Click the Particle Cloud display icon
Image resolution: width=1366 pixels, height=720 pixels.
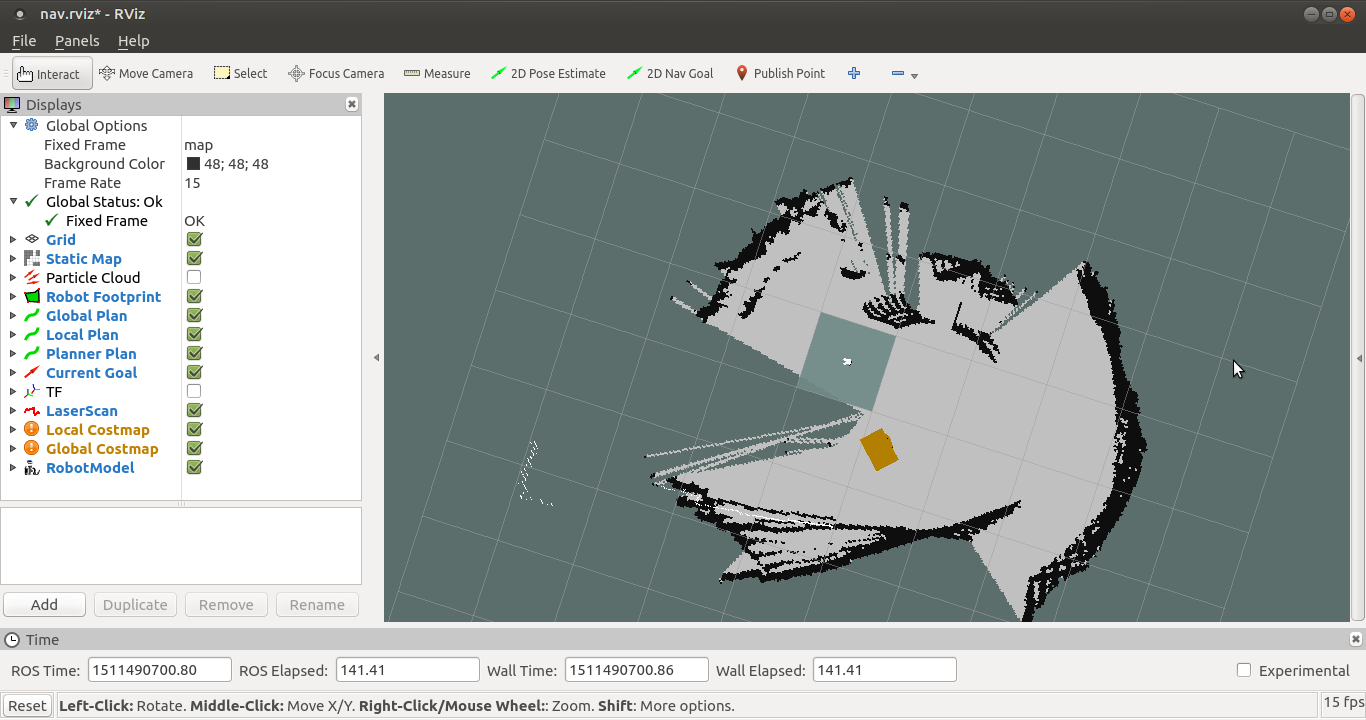pyautogui.click(x=31, y=277)
